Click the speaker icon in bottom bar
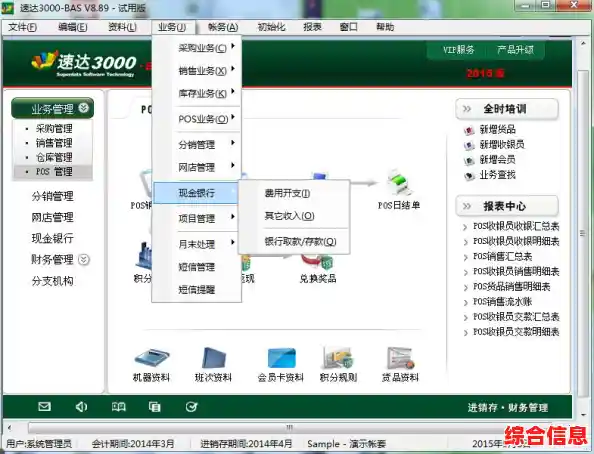The image size is (594, 454). (81, 407)
